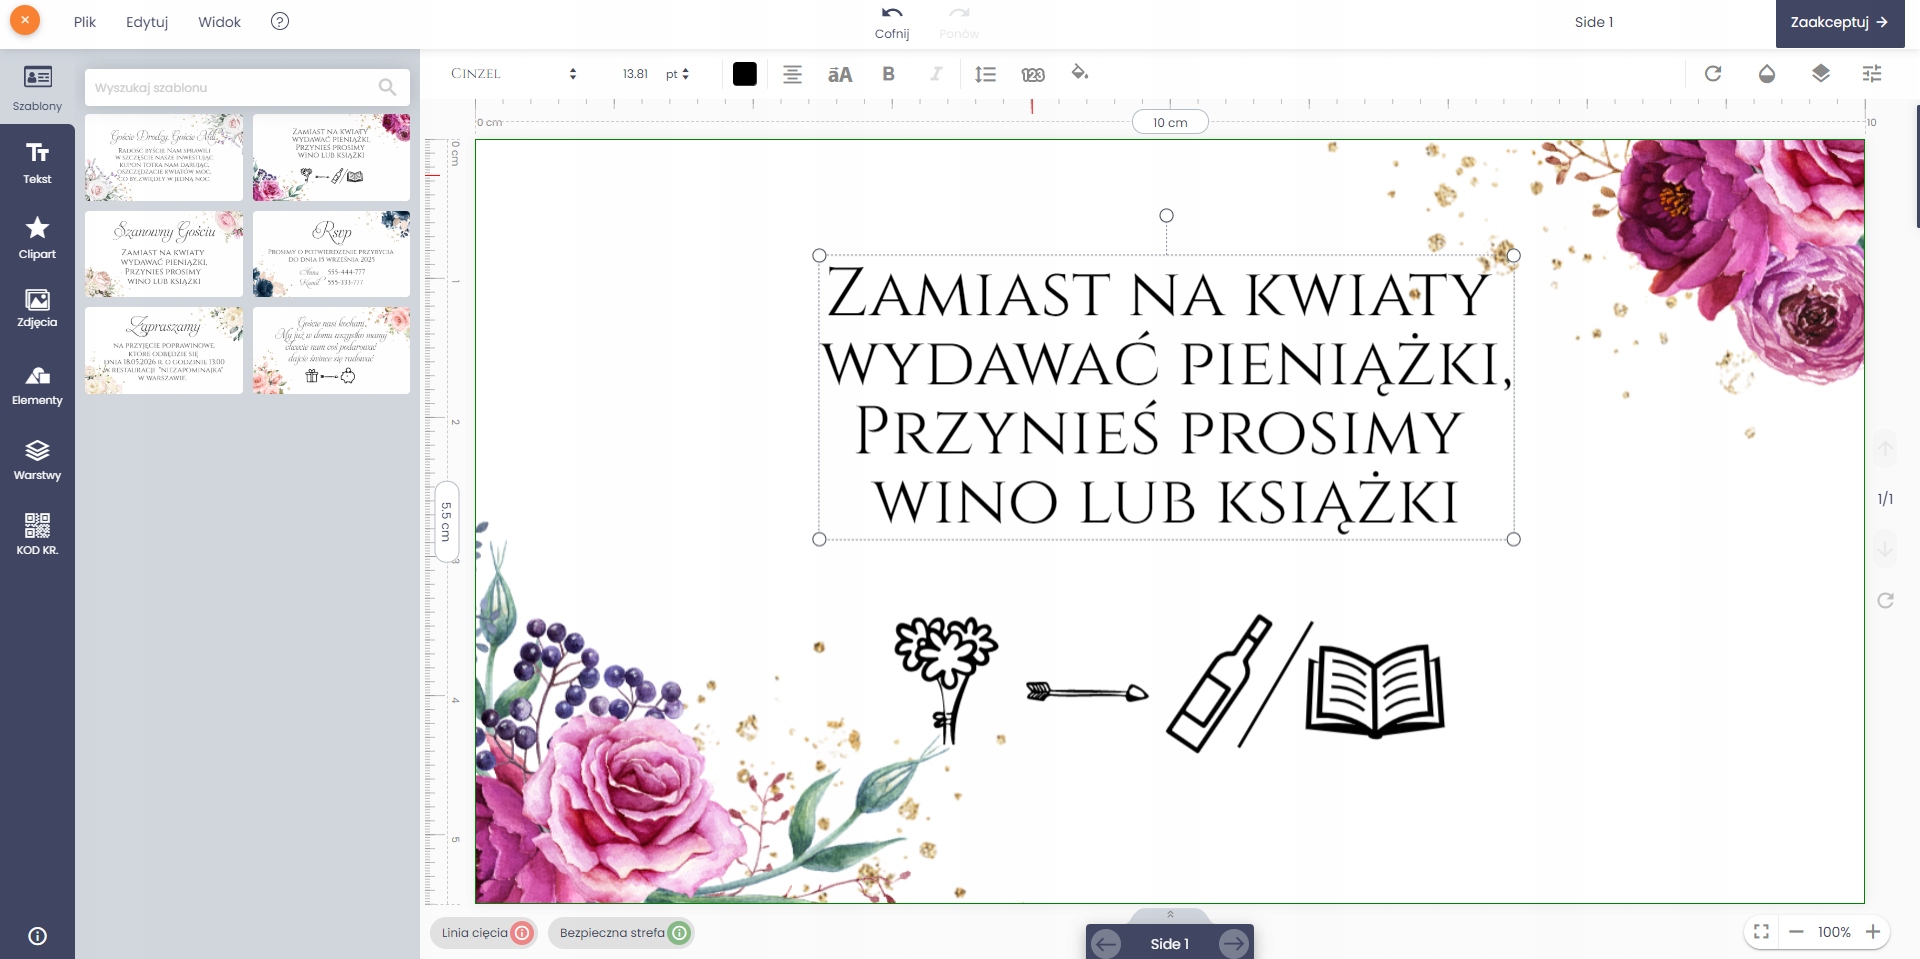Toggle uppercase text case button
Screen dimensions: 1920x959
840,74
